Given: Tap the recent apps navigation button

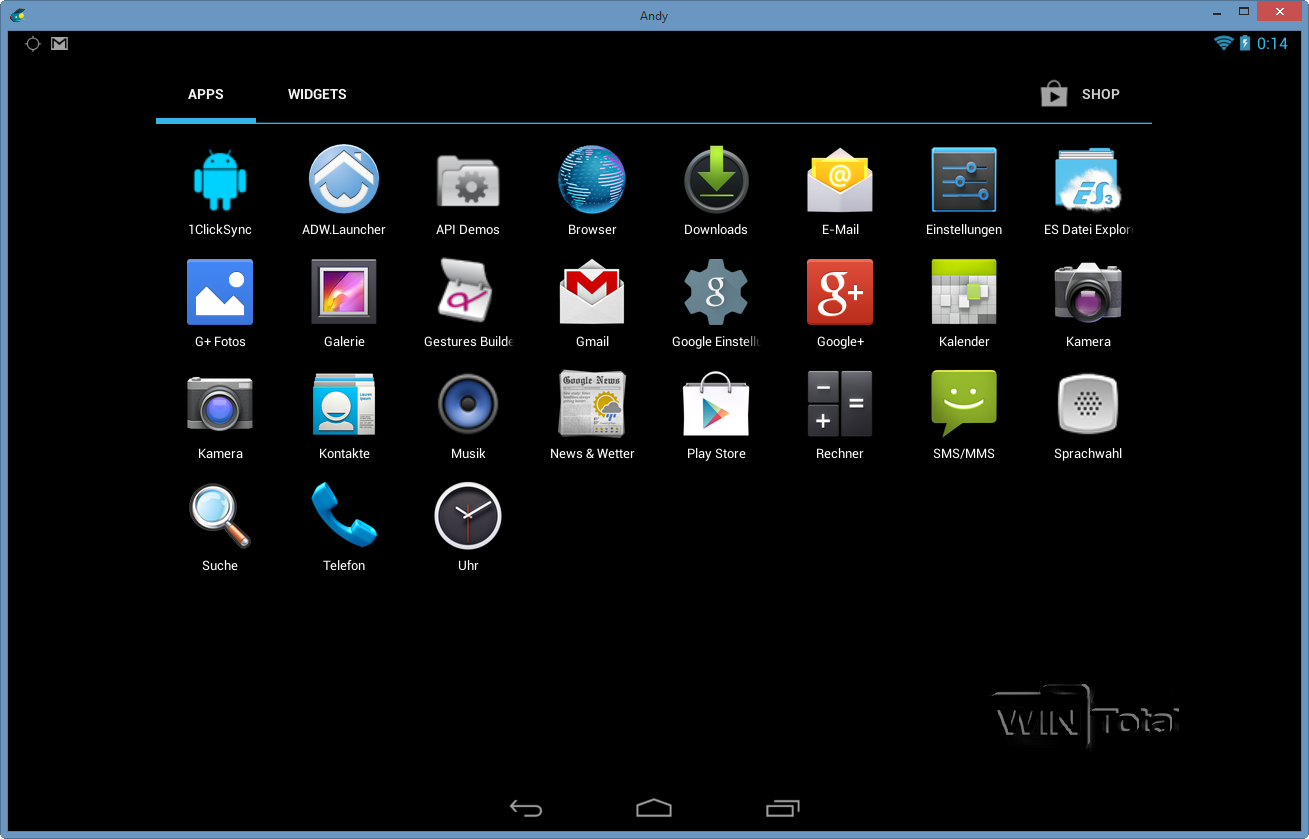Looking at the screenshot, I should point(783,807).
